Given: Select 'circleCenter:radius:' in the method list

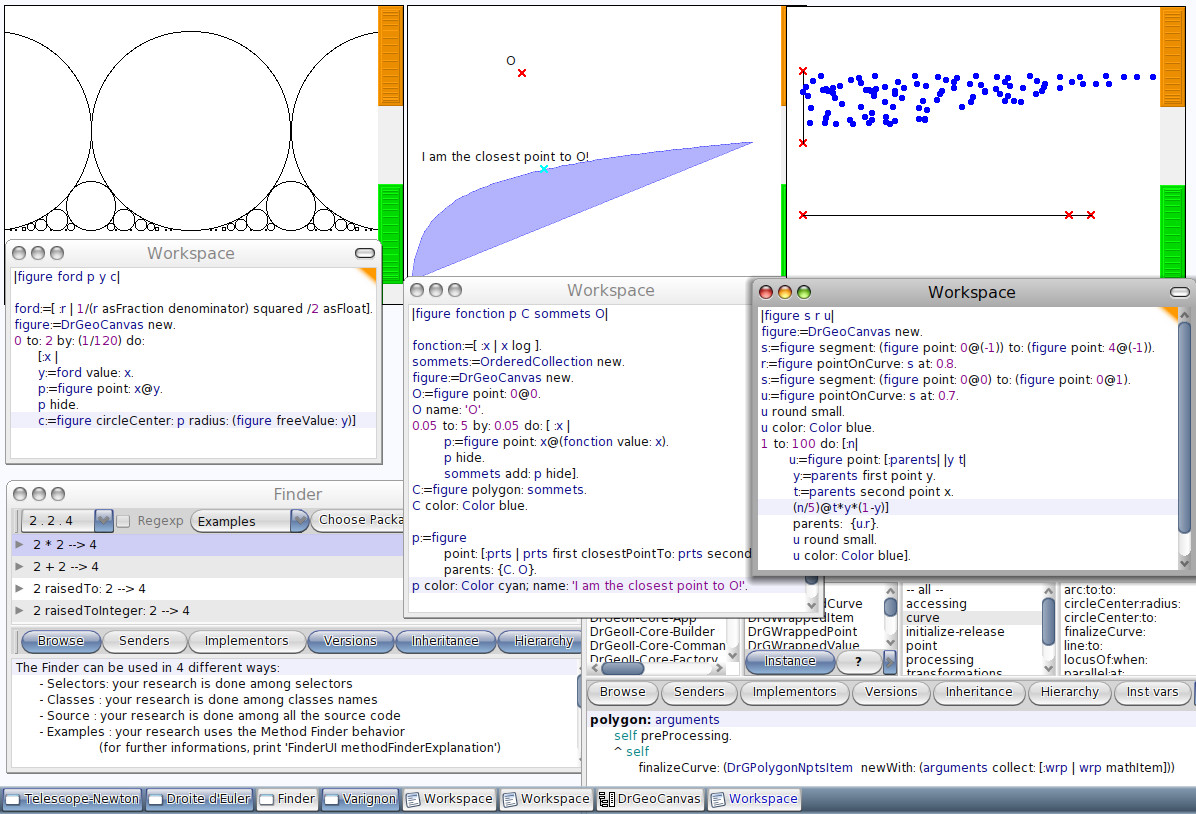Looking at the screenshot, I should 1122,604.
